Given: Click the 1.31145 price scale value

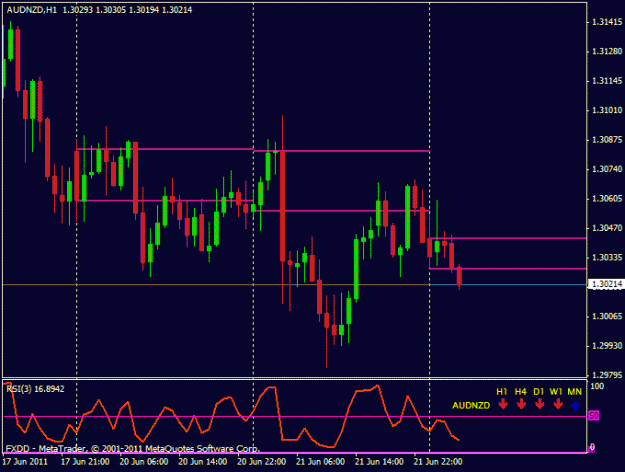Looking at the screenshot, I should coord(607,81).
